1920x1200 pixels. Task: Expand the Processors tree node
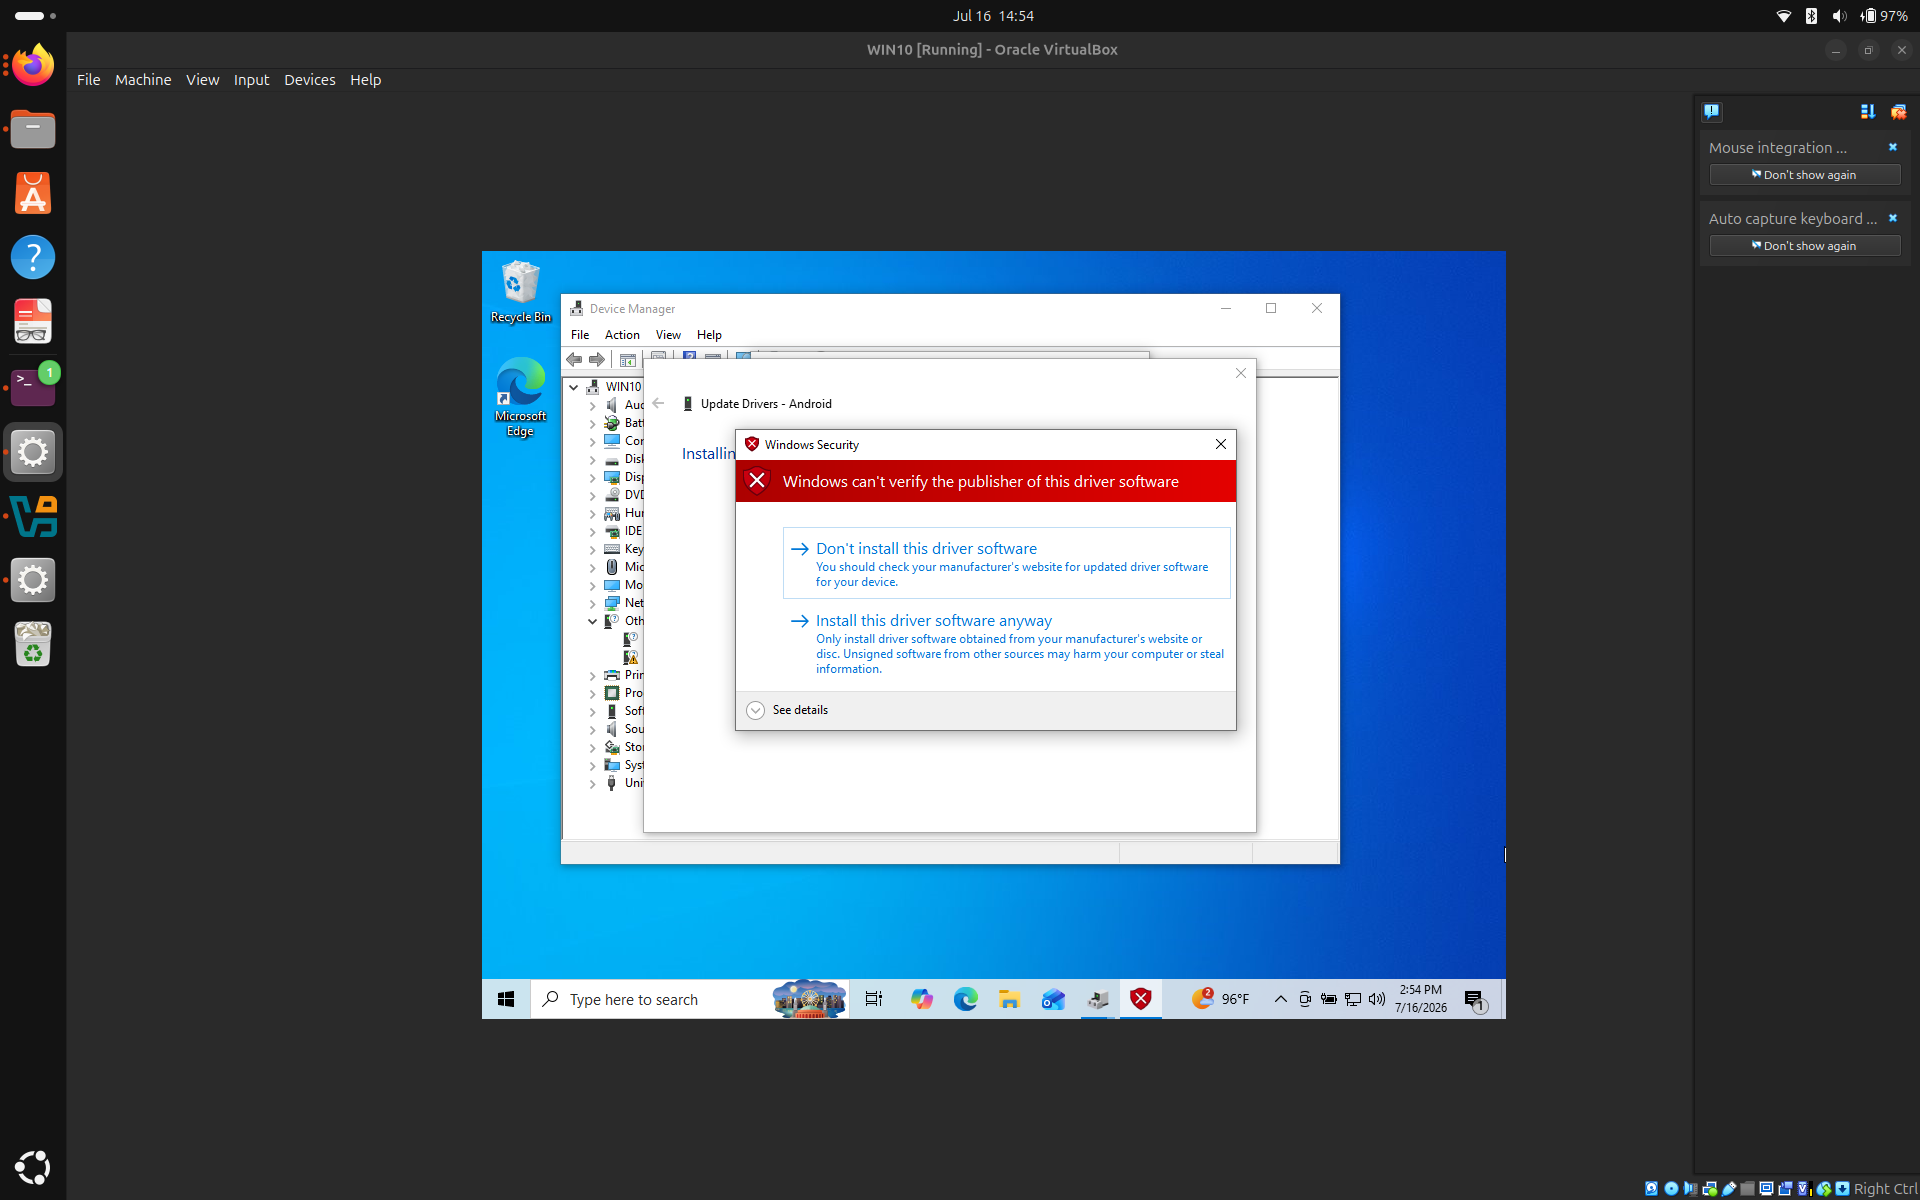[x=593, y=694]
